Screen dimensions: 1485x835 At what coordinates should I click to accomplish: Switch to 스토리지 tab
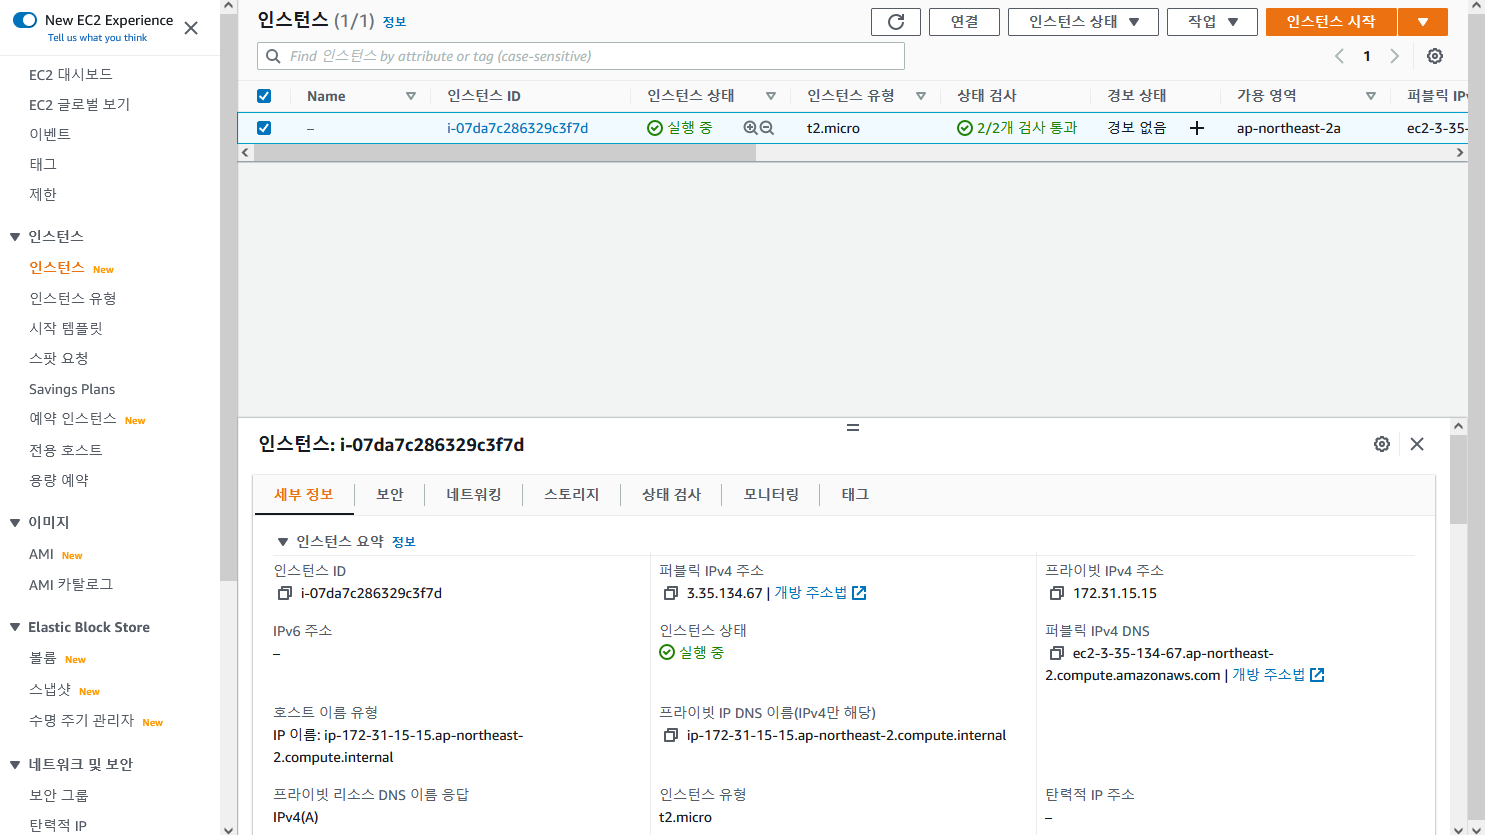[x=572, y=495]
